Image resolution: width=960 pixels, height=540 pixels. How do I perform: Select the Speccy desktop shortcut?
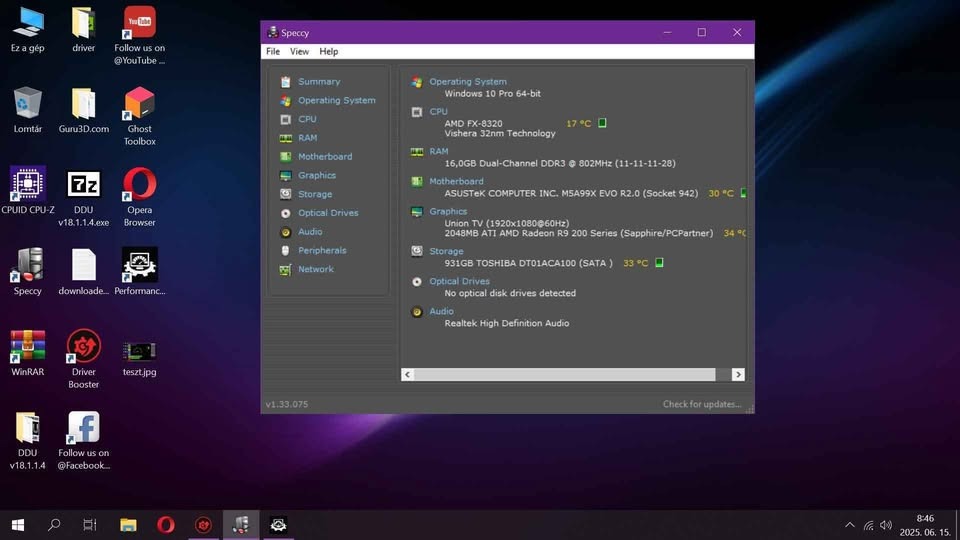28,272
